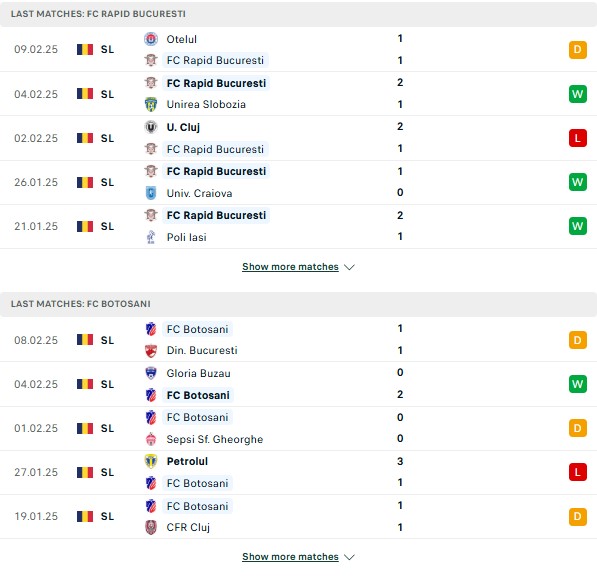Expand Show more matches under Rapid Bucuresti
This screenshot has height=576, width=597.
click(290, 266)
